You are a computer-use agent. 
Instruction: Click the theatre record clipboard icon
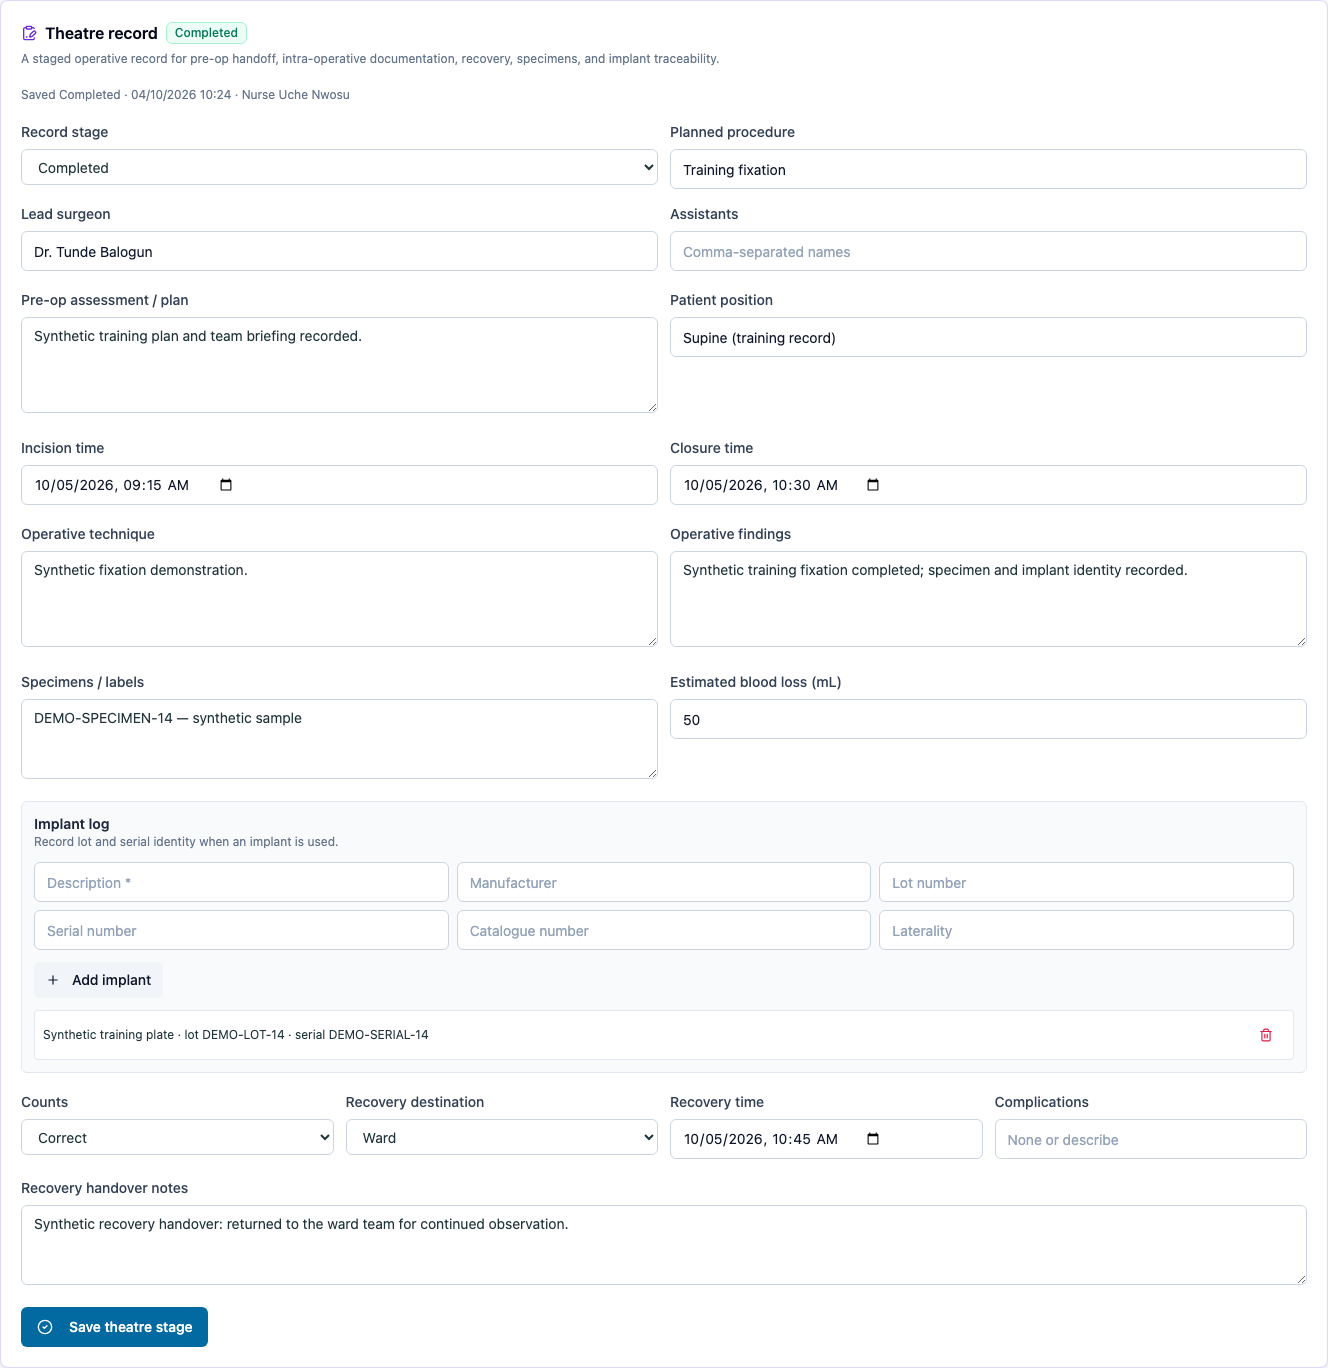click(x=30, y=33)
